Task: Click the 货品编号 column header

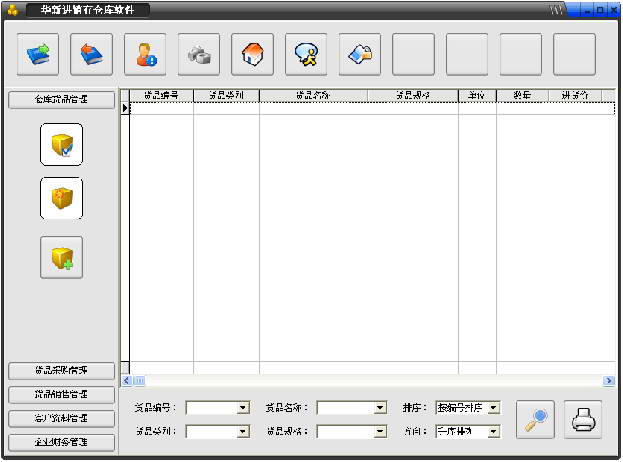Action: (x=161, y=95)
